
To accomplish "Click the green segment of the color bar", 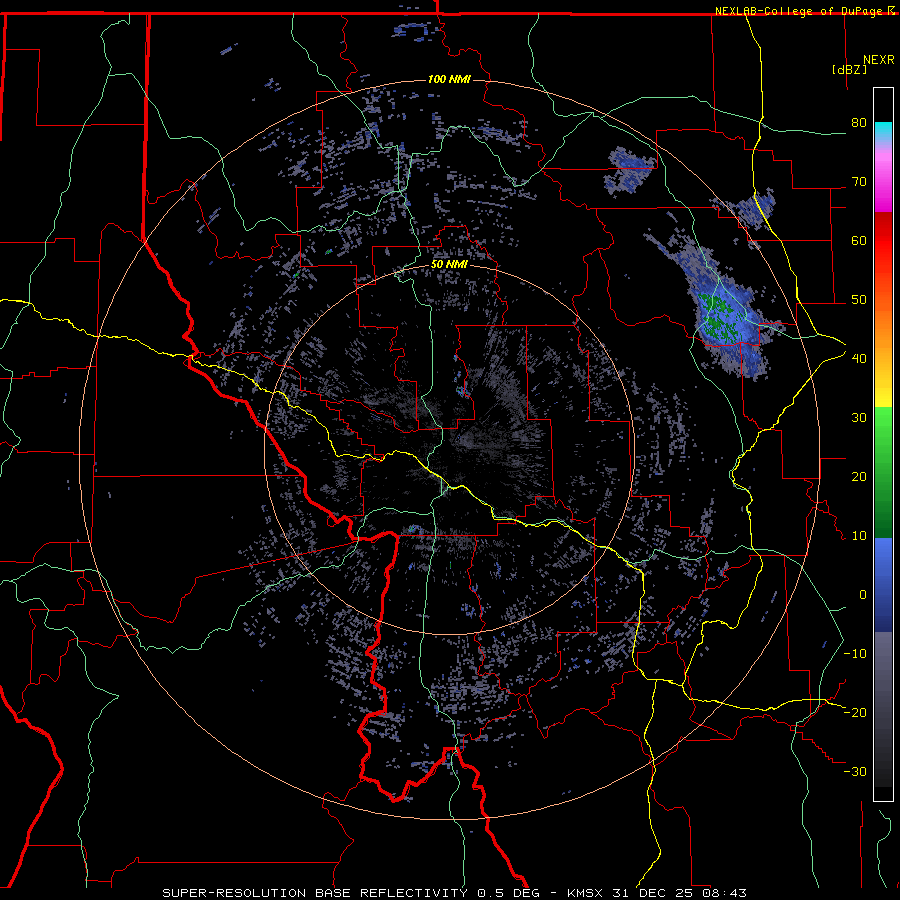I will pyautogui.click(x=883, y=472).
